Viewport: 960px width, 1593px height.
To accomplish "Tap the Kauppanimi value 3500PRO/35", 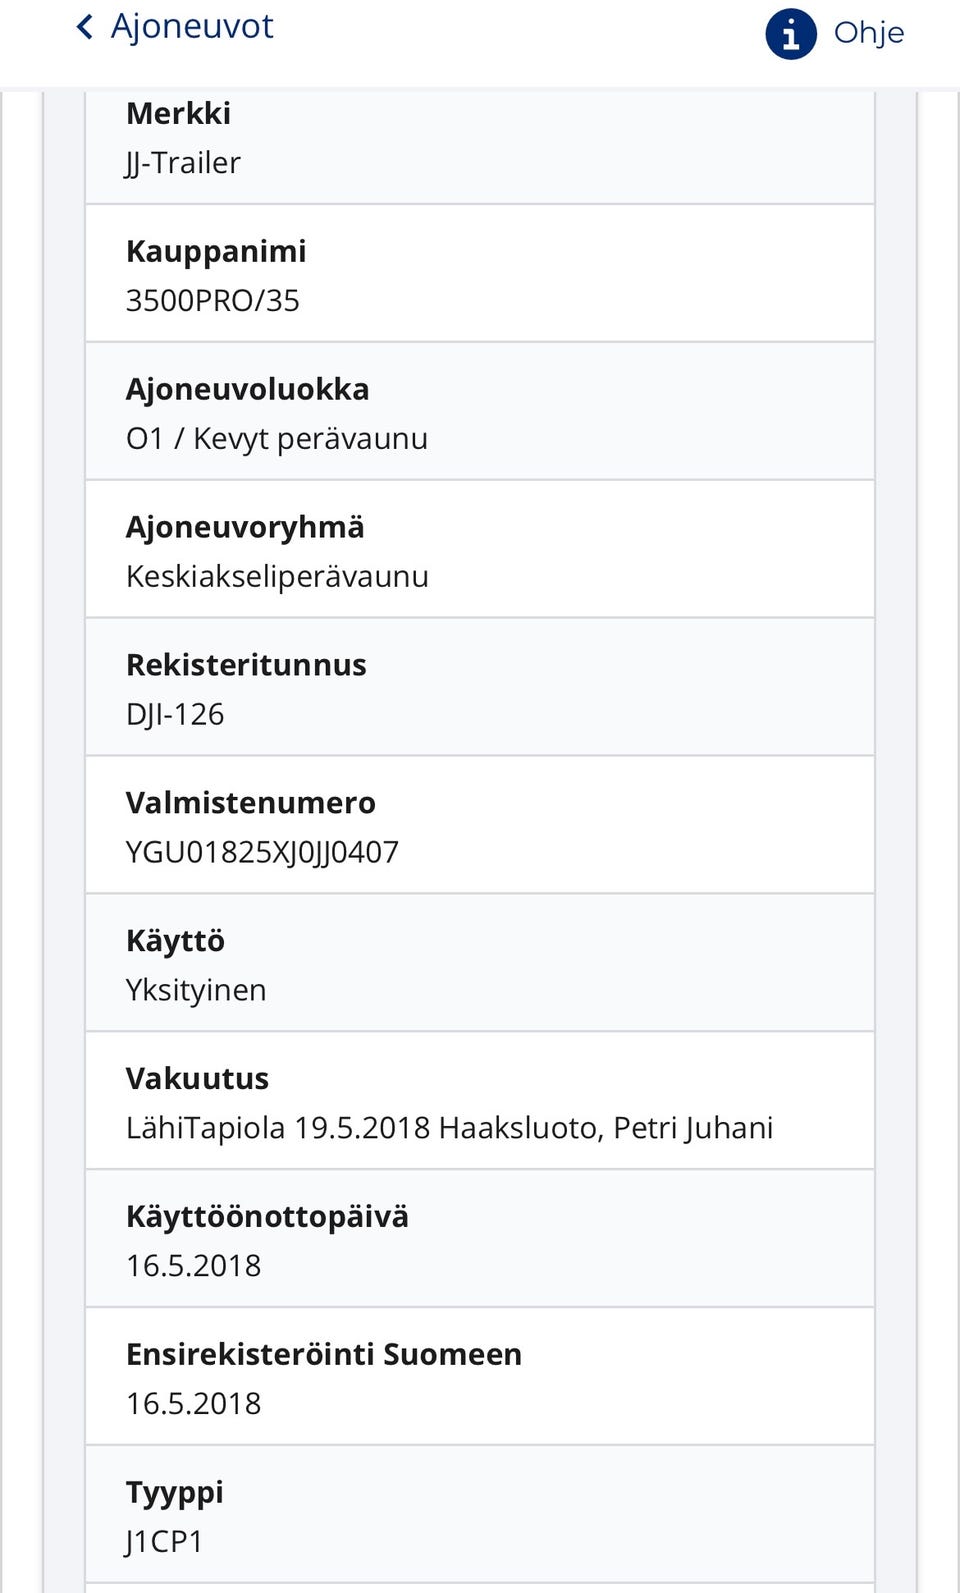I will tap(213, 300).
